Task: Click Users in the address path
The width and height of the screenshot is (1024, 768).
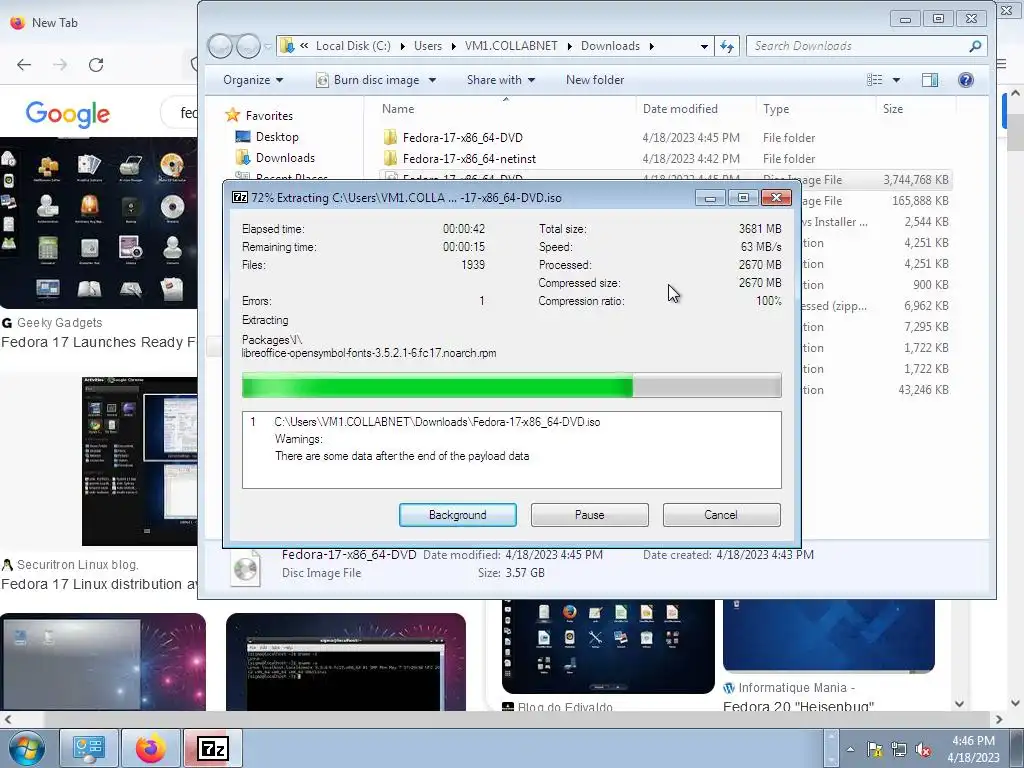Action: [x=428, y=46]
